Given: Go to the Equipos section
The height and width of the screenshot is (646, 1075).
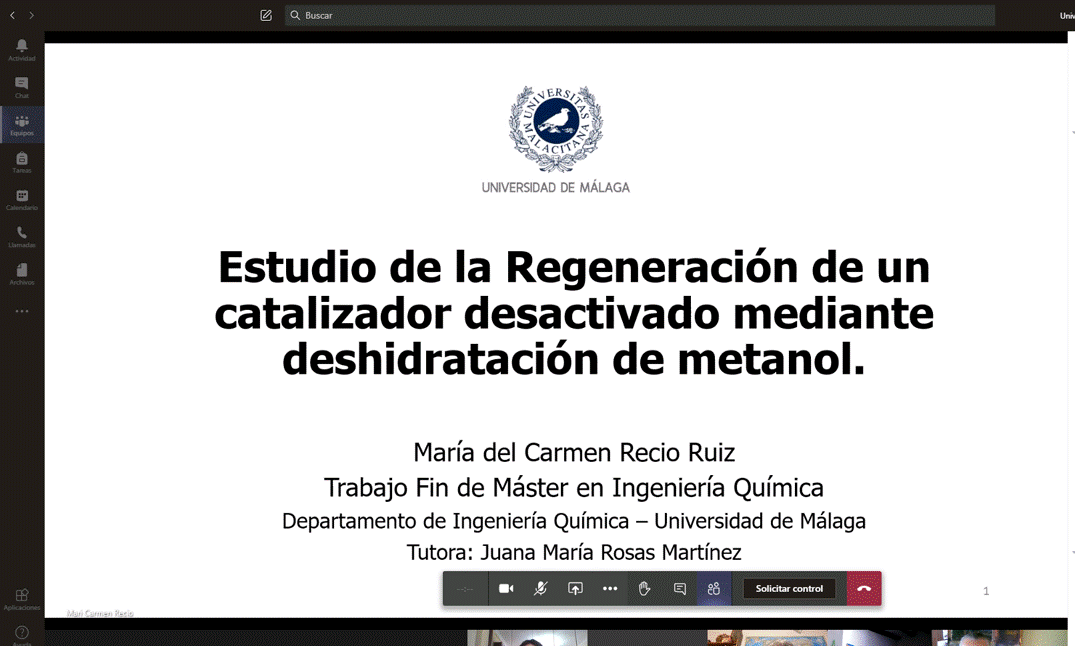Looking at the screenshot, I should 22,125.
